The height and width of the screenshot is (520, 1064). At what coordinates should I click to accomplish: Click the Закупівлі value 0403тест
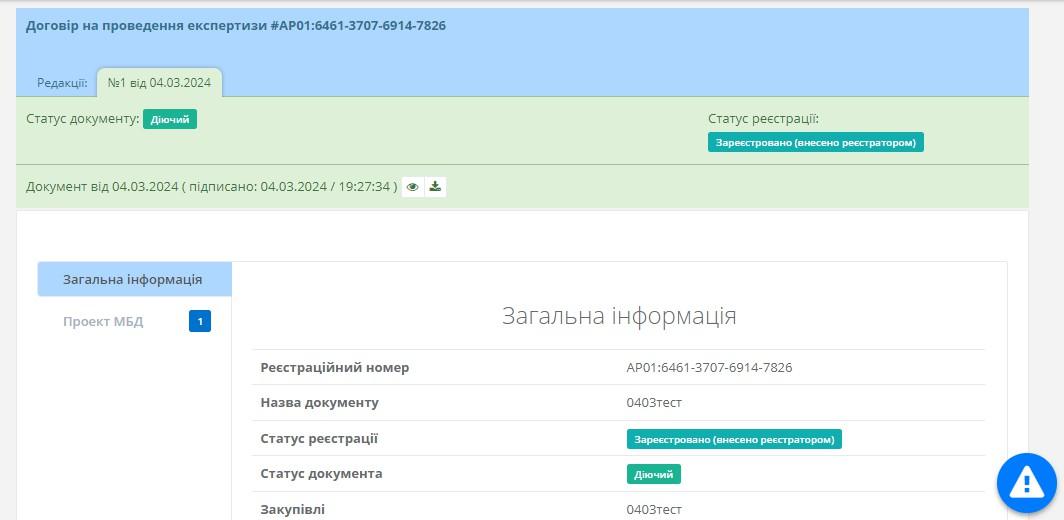click(654, 510)
